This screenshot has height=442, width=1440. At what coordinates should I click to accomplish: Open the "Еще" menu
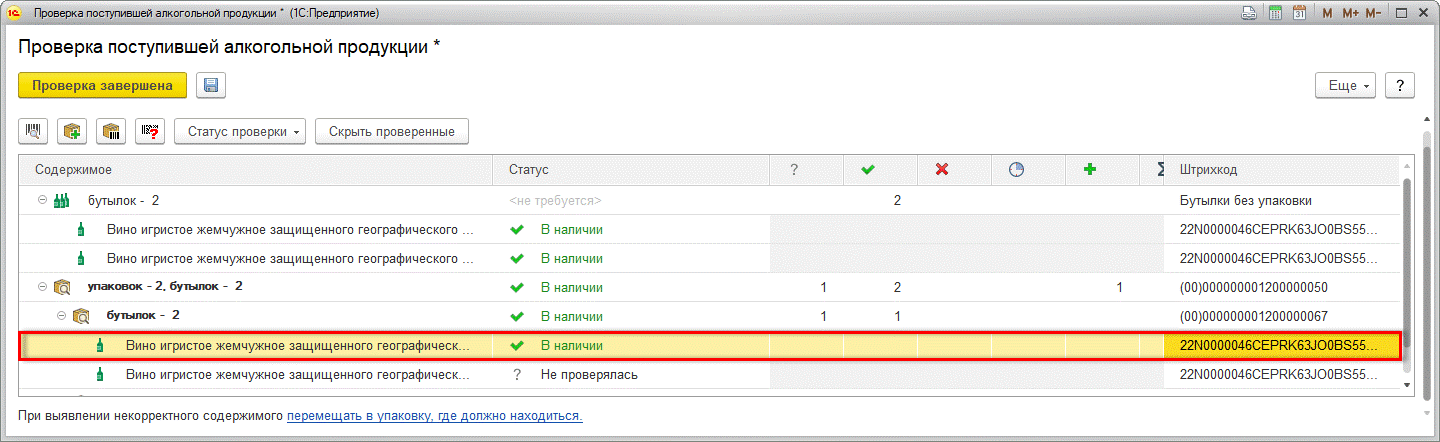1346,86
